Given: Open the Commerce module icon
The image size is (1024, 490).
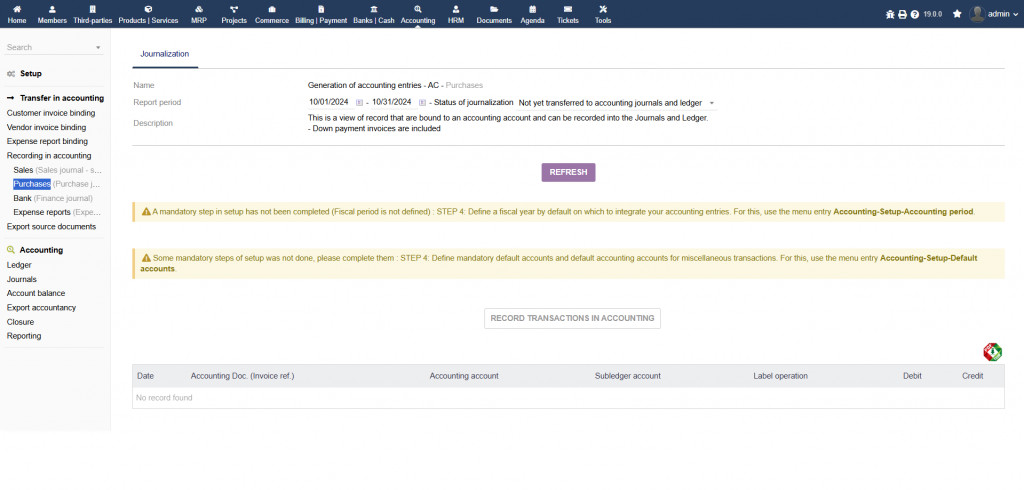Looking at the screenshot, I should tap(272, 9).
